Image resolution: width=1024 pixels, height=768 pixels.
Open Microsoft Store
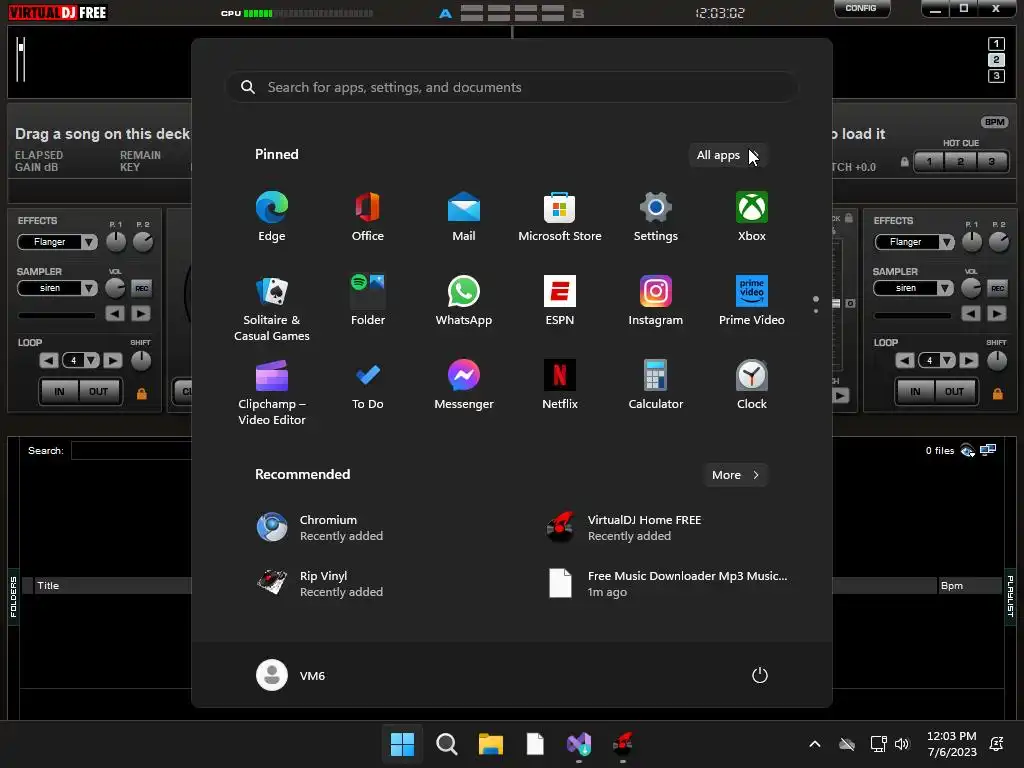click(x=560, y=217)
